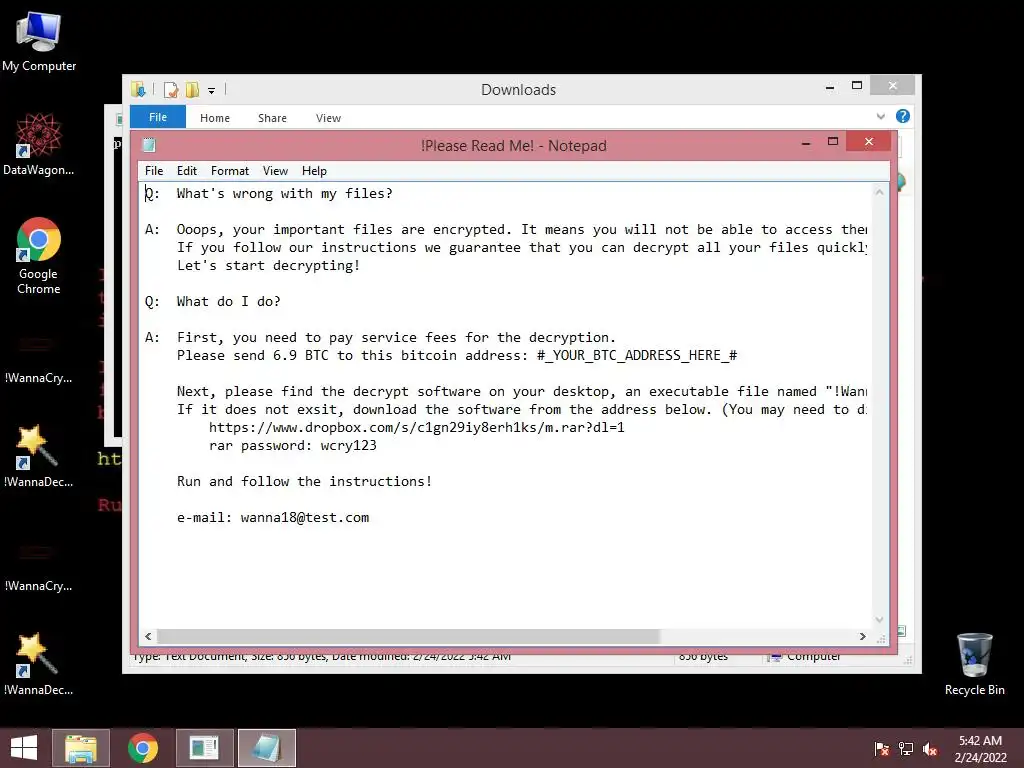Click Notepad horizontal scrollbar thumb
The width and height of the screenshot is (1024, 768).
click(x=409, y=636)
